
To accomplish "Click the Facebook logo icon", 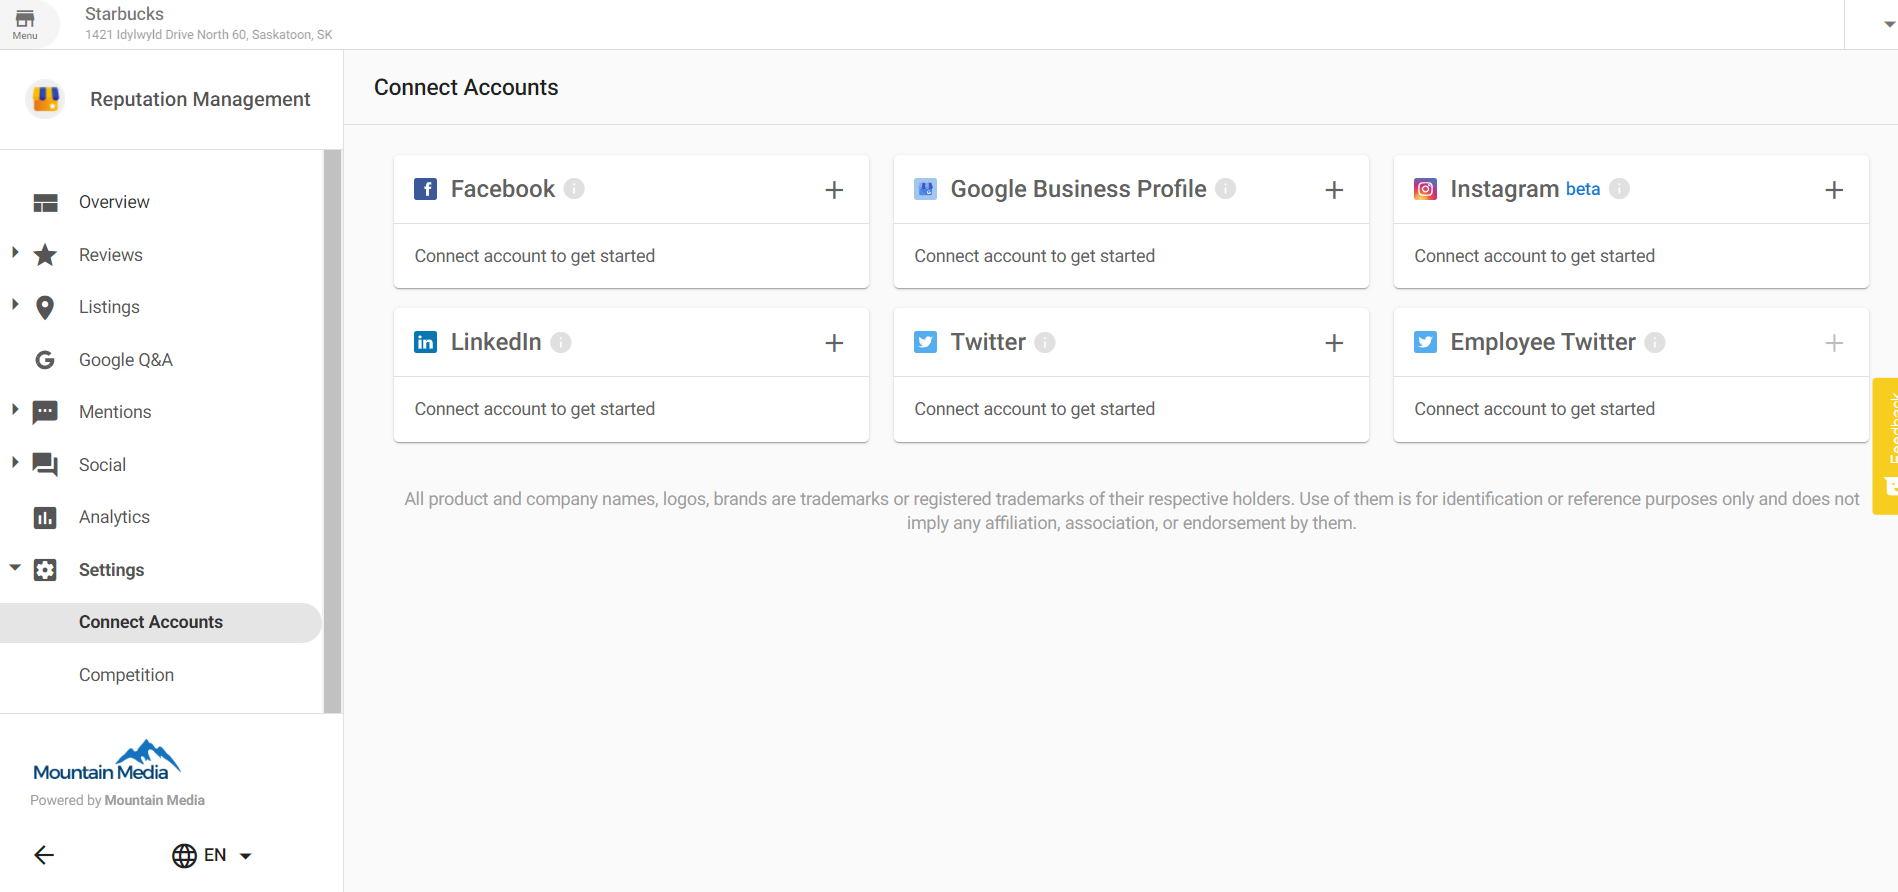I will point(425,189).
